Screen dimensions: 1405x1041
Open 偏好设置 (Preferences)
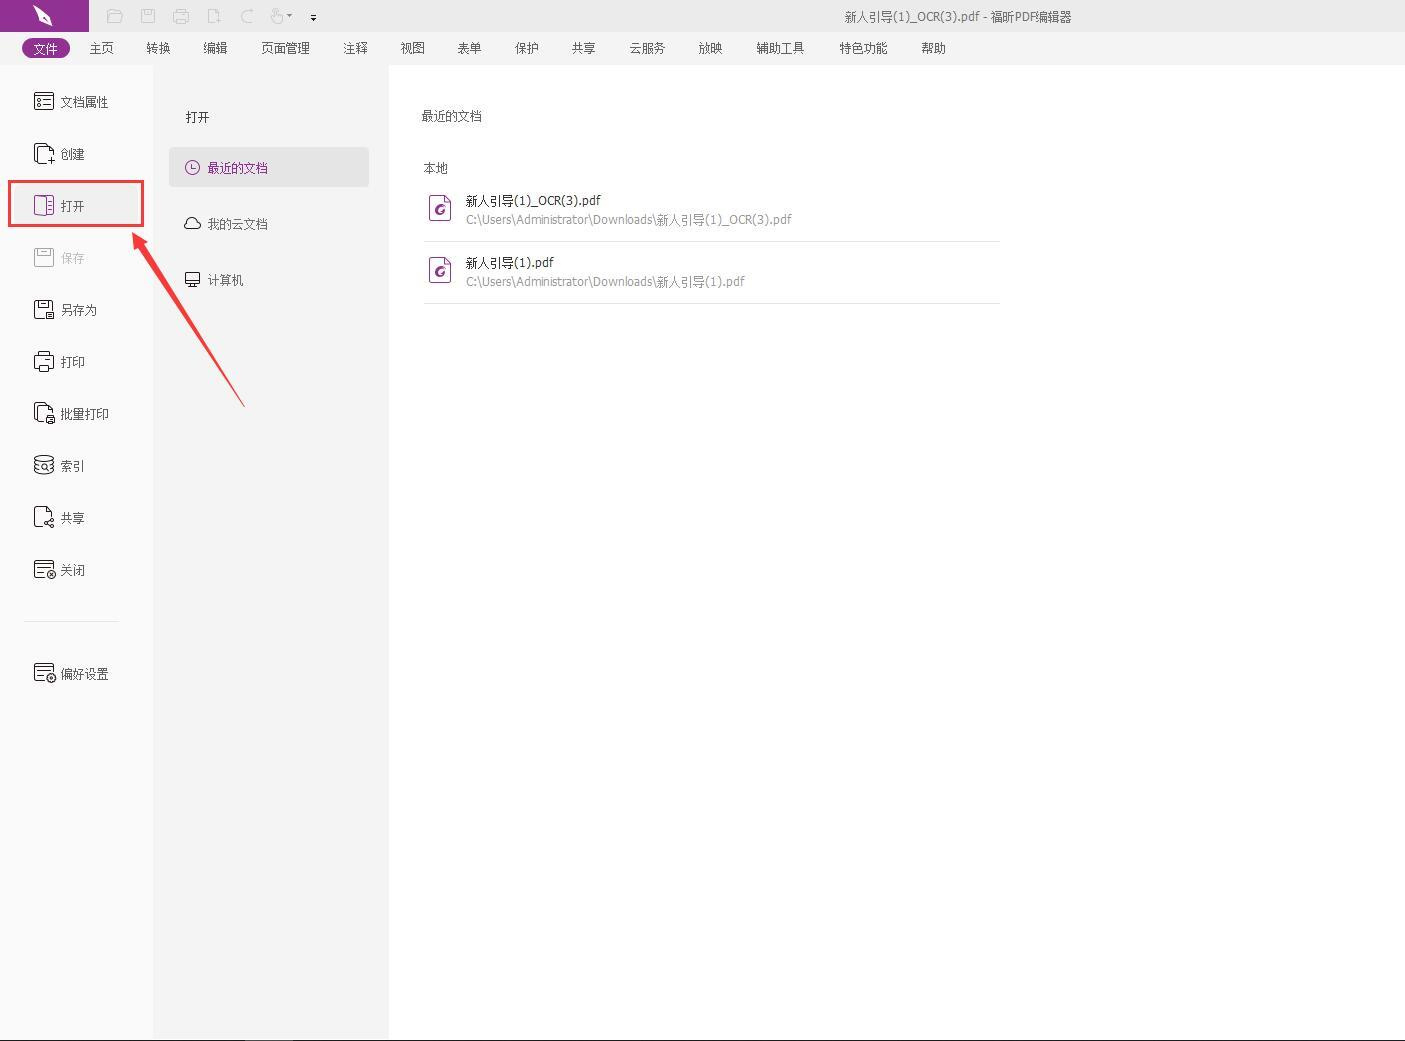pyautogui.click(x=72, y=674)
